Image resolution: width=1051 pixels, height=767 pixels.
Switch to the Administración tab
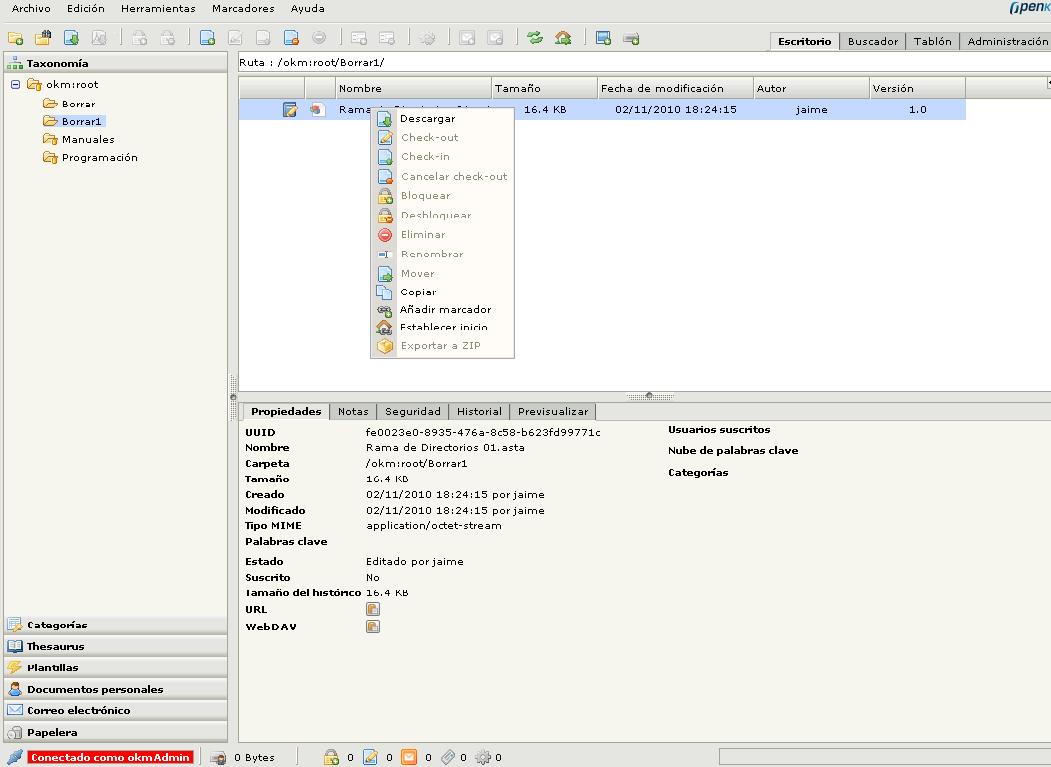1007,42
